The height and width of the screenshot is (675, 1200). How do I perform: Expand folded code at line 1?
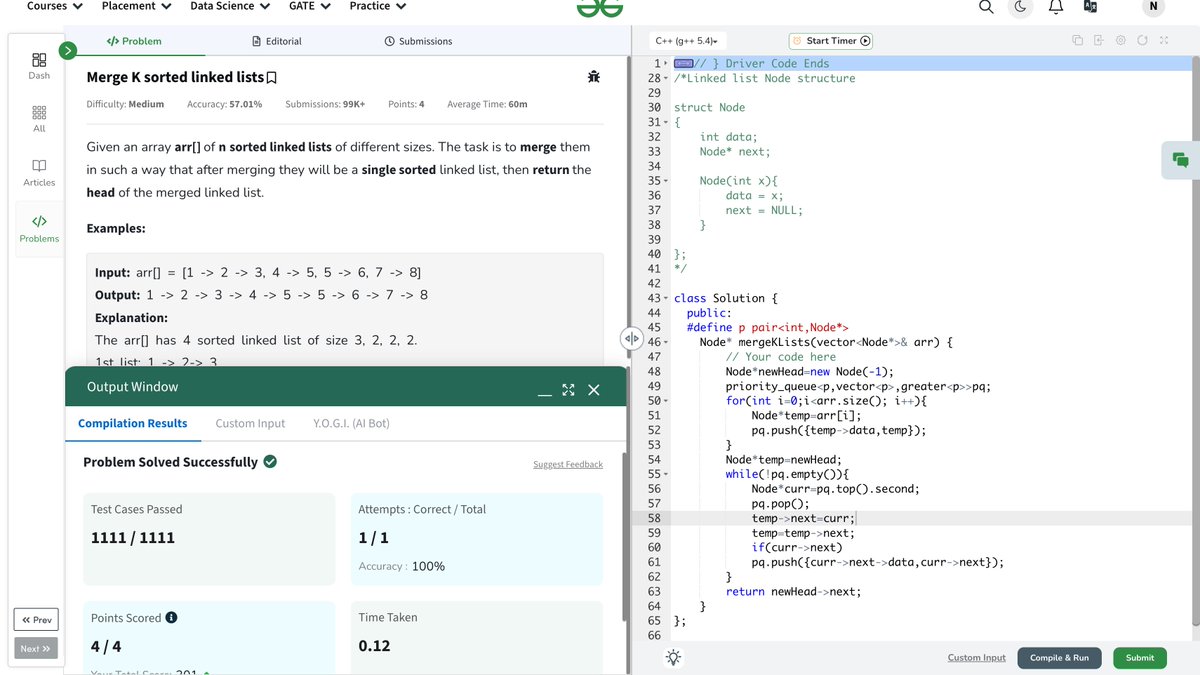click(668, 64)
